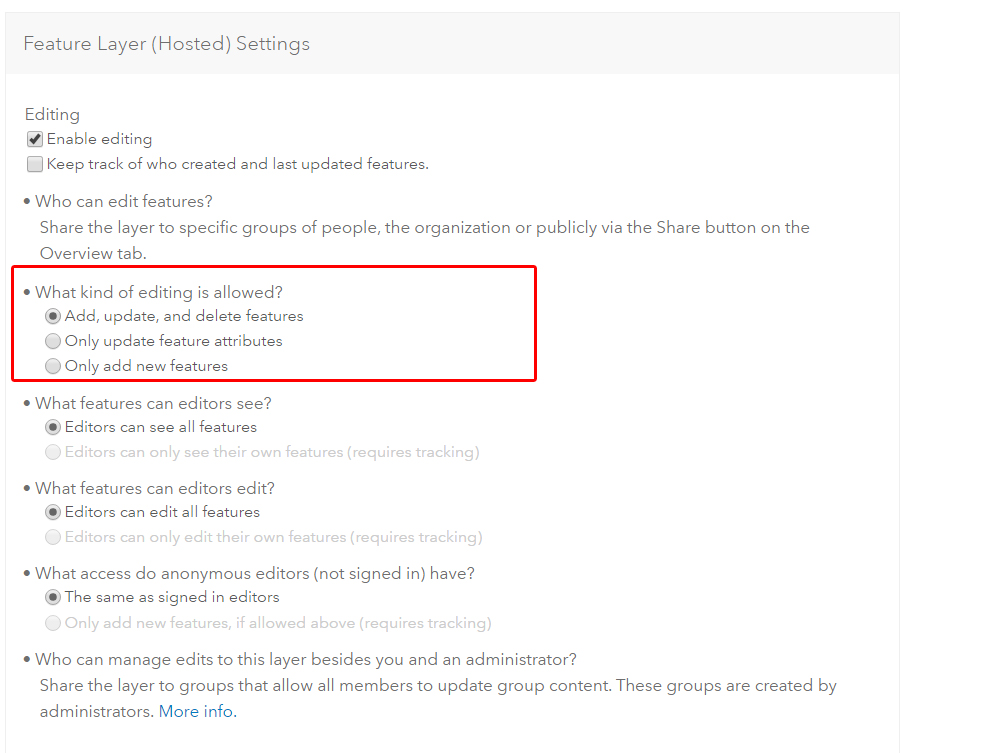The image size is (982, 753).
Task: Click Who can manage edits question text
Action: point(306,659)
